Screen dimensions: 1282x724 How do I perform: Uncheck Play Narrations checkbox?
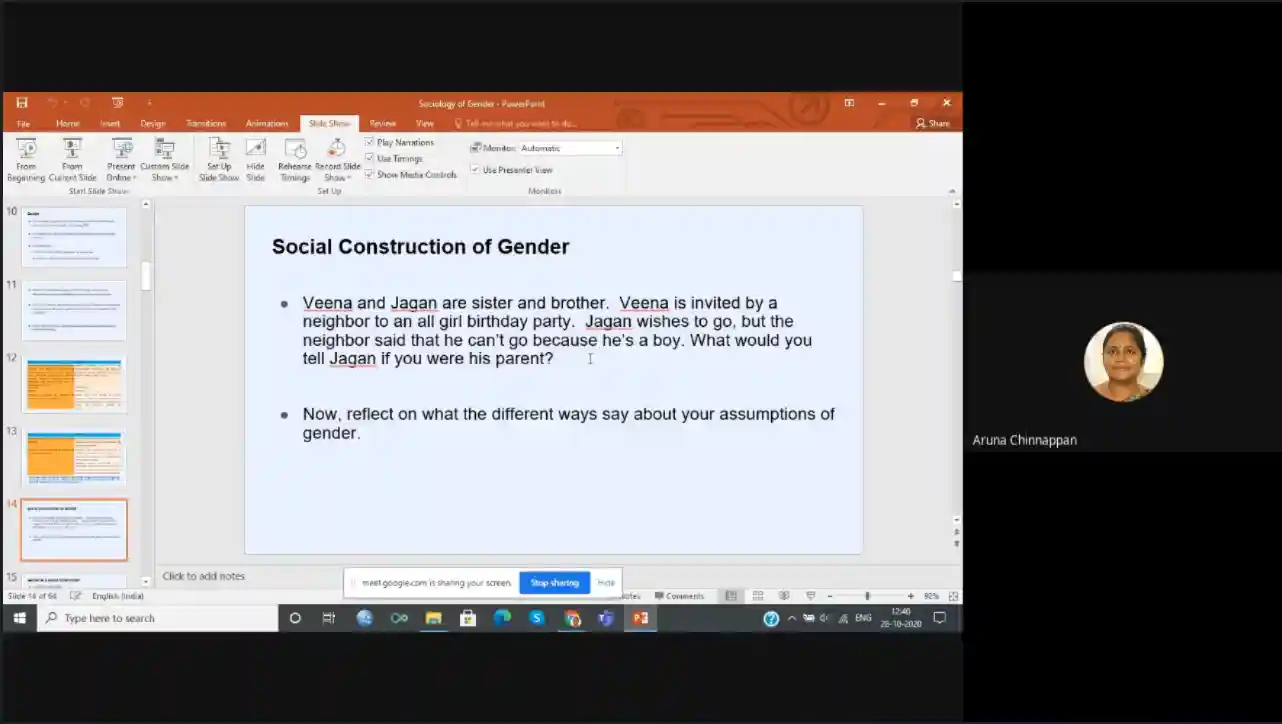click(x=370, y=142)
